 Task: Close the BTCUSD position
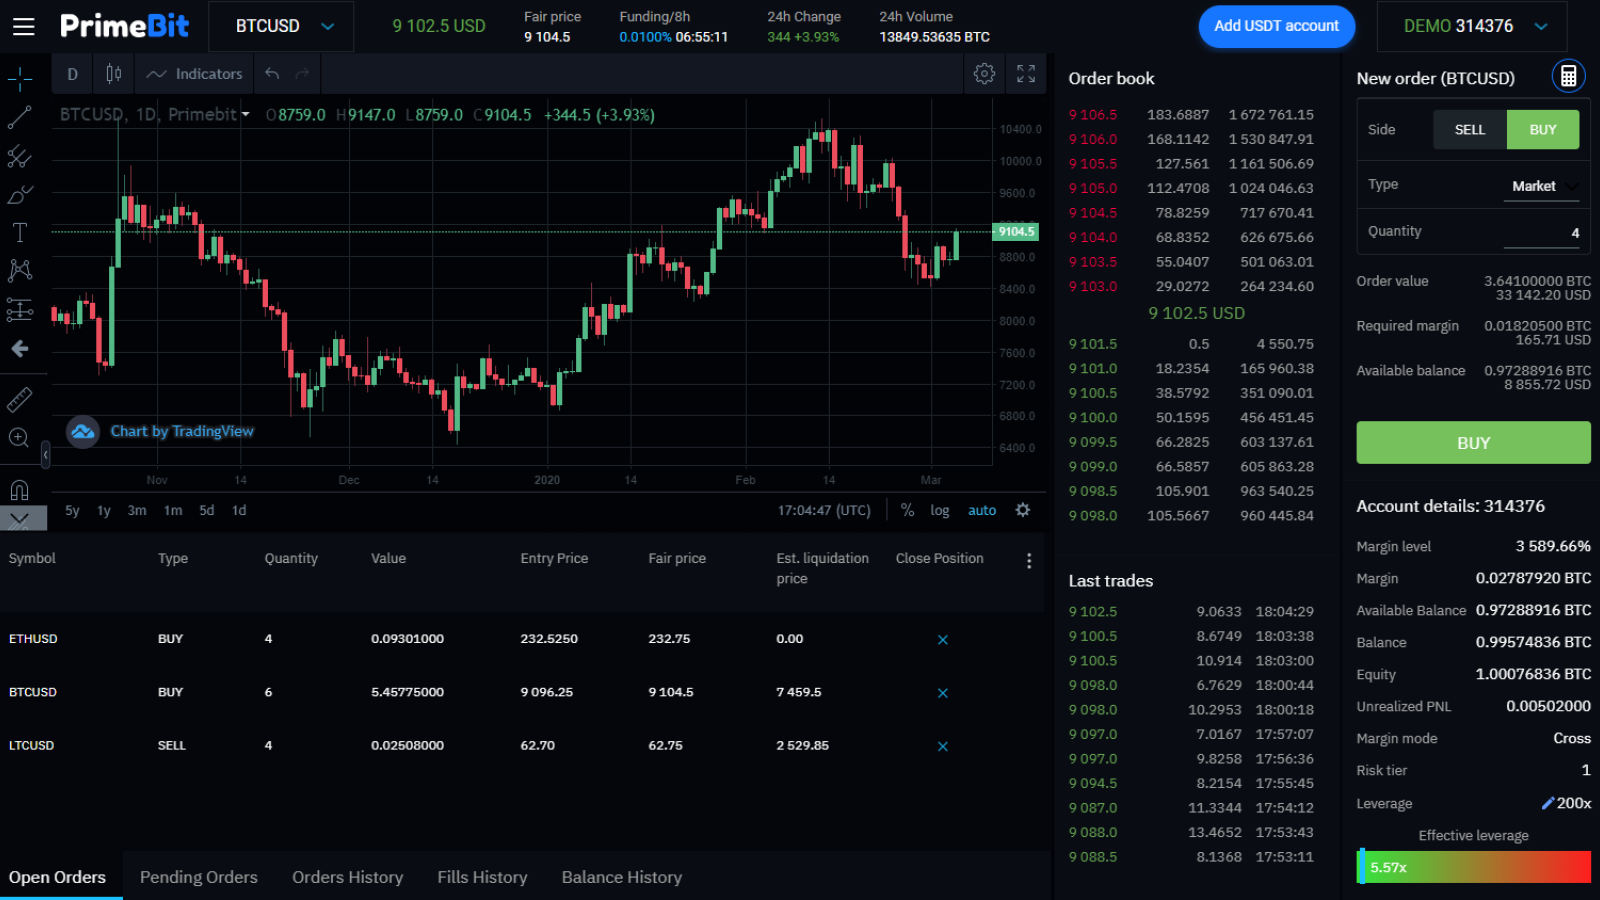pyautogui.click(x=942, y=693)
